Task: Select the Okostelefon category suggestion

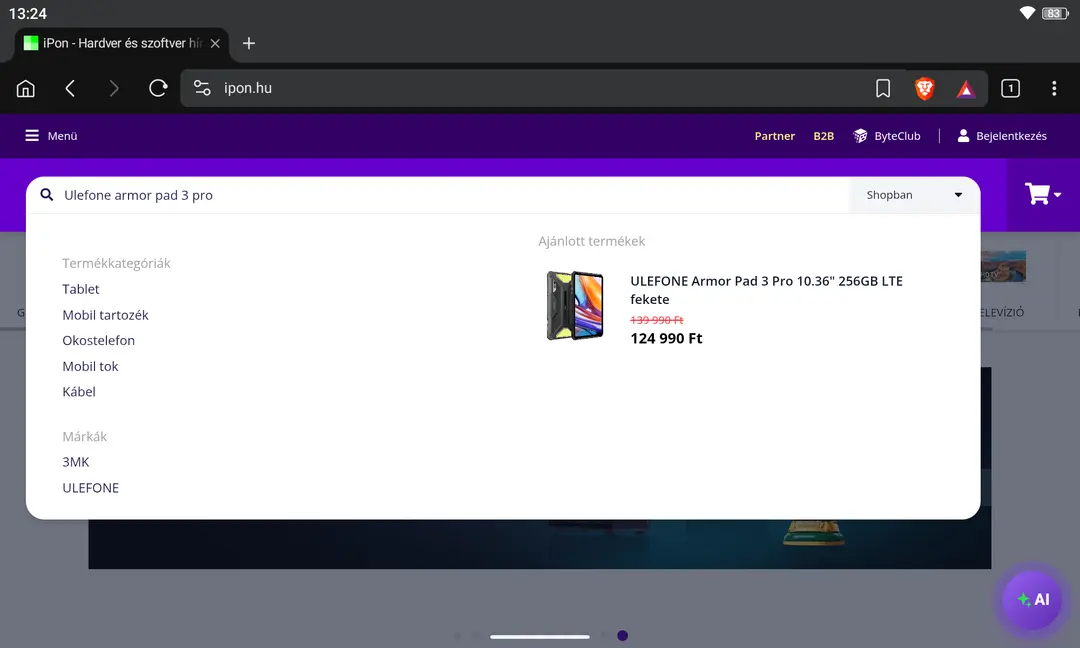Action: point(98,340)
